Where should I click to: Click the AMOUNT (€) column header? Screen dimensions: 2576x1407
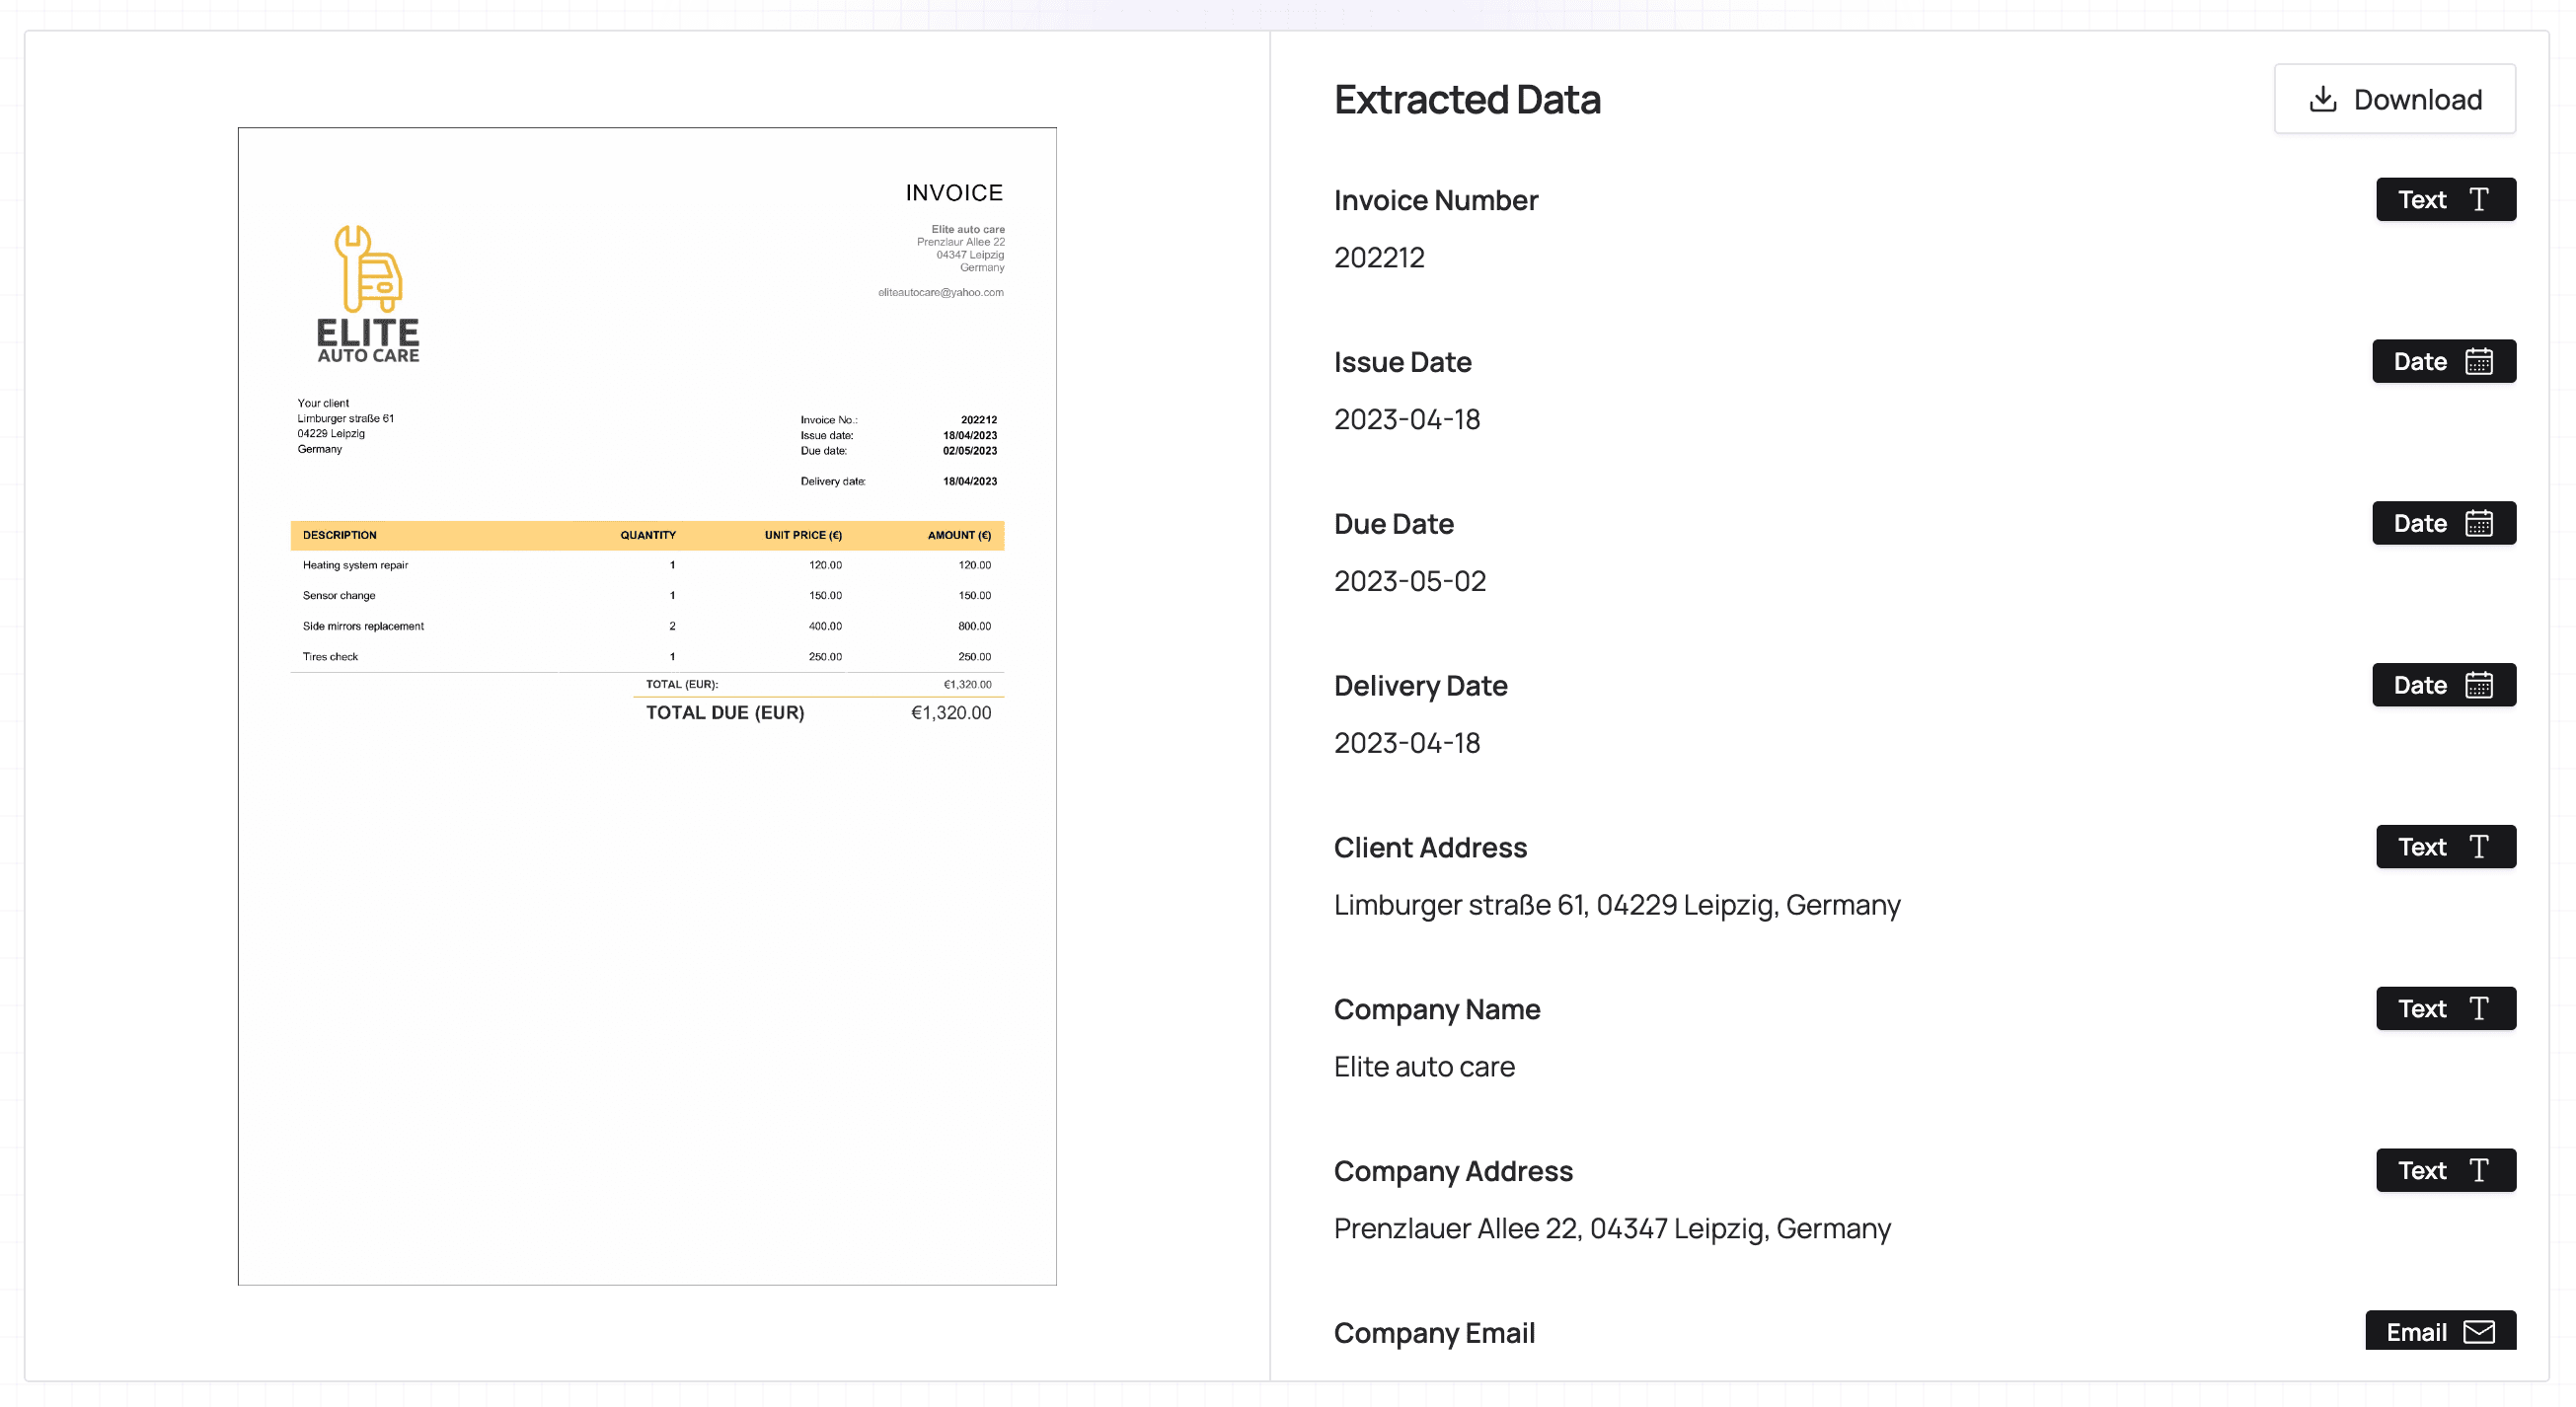(959, 536)
